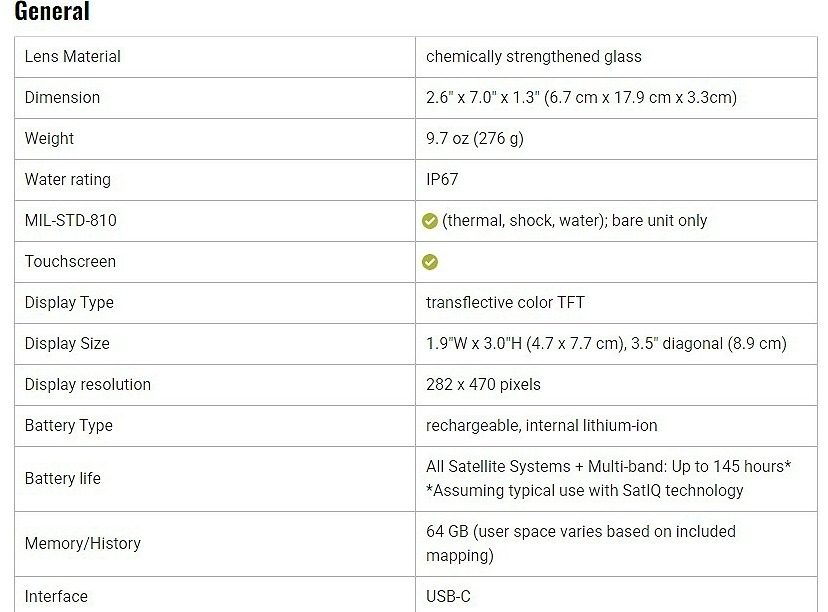Click the Battery life row label
This screenshot has width=828, height=612.
point(63,479)
